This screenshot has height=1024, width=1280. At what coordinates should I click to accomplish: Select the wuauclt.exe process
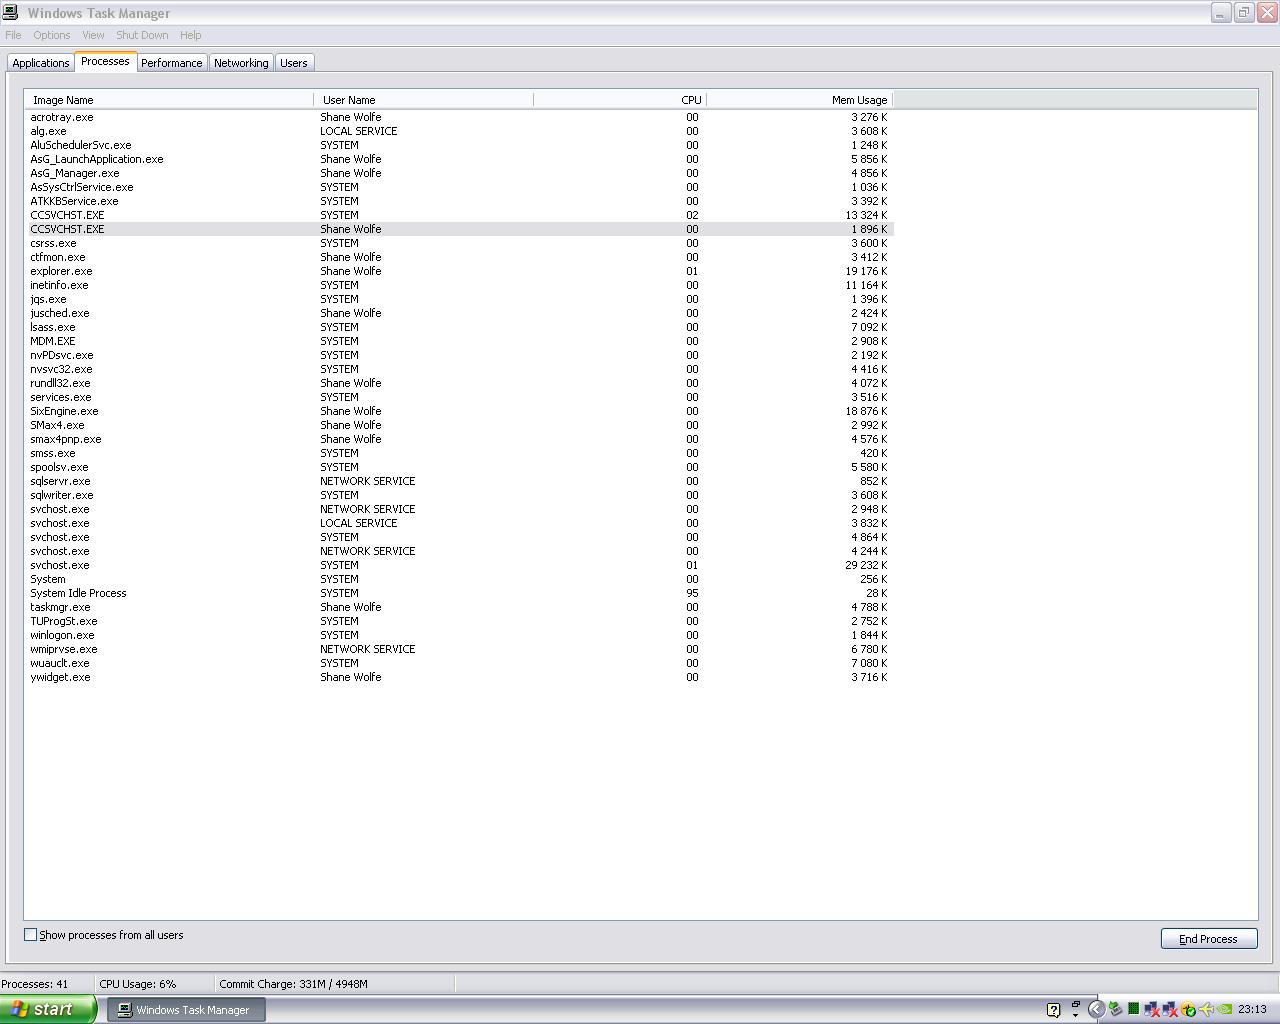459,663
